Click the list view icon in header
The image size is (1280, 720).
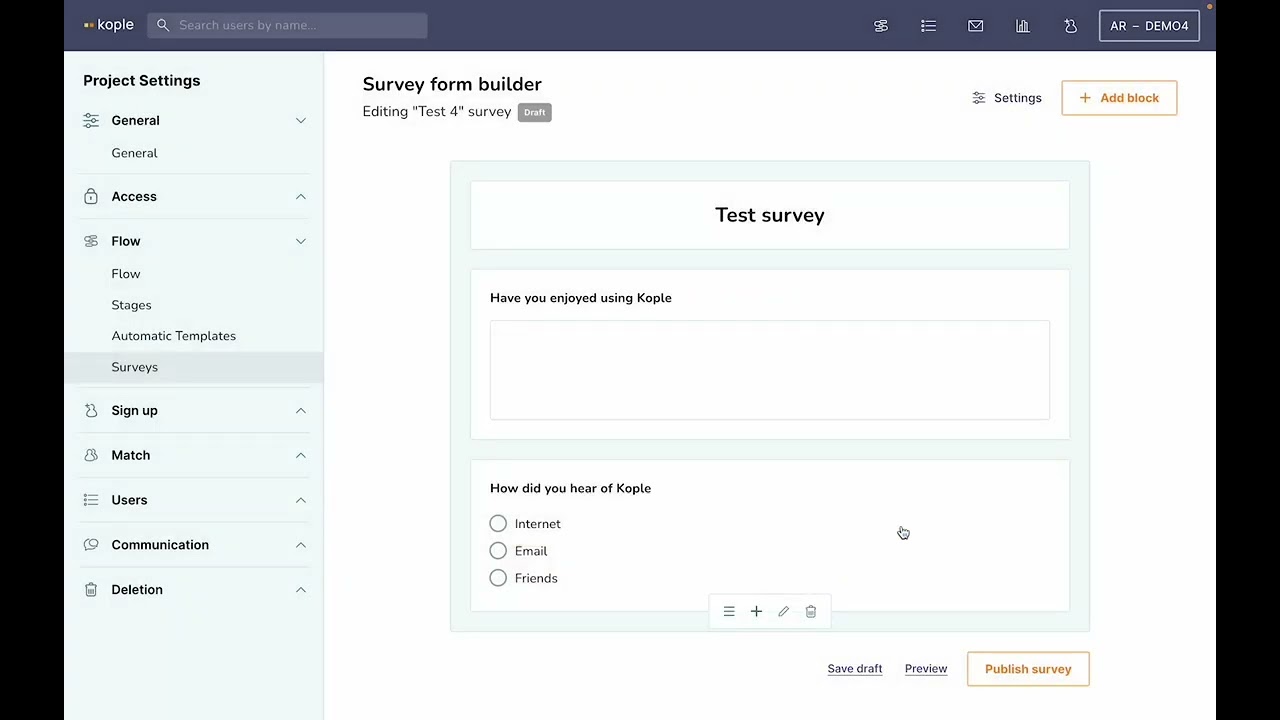928,26
